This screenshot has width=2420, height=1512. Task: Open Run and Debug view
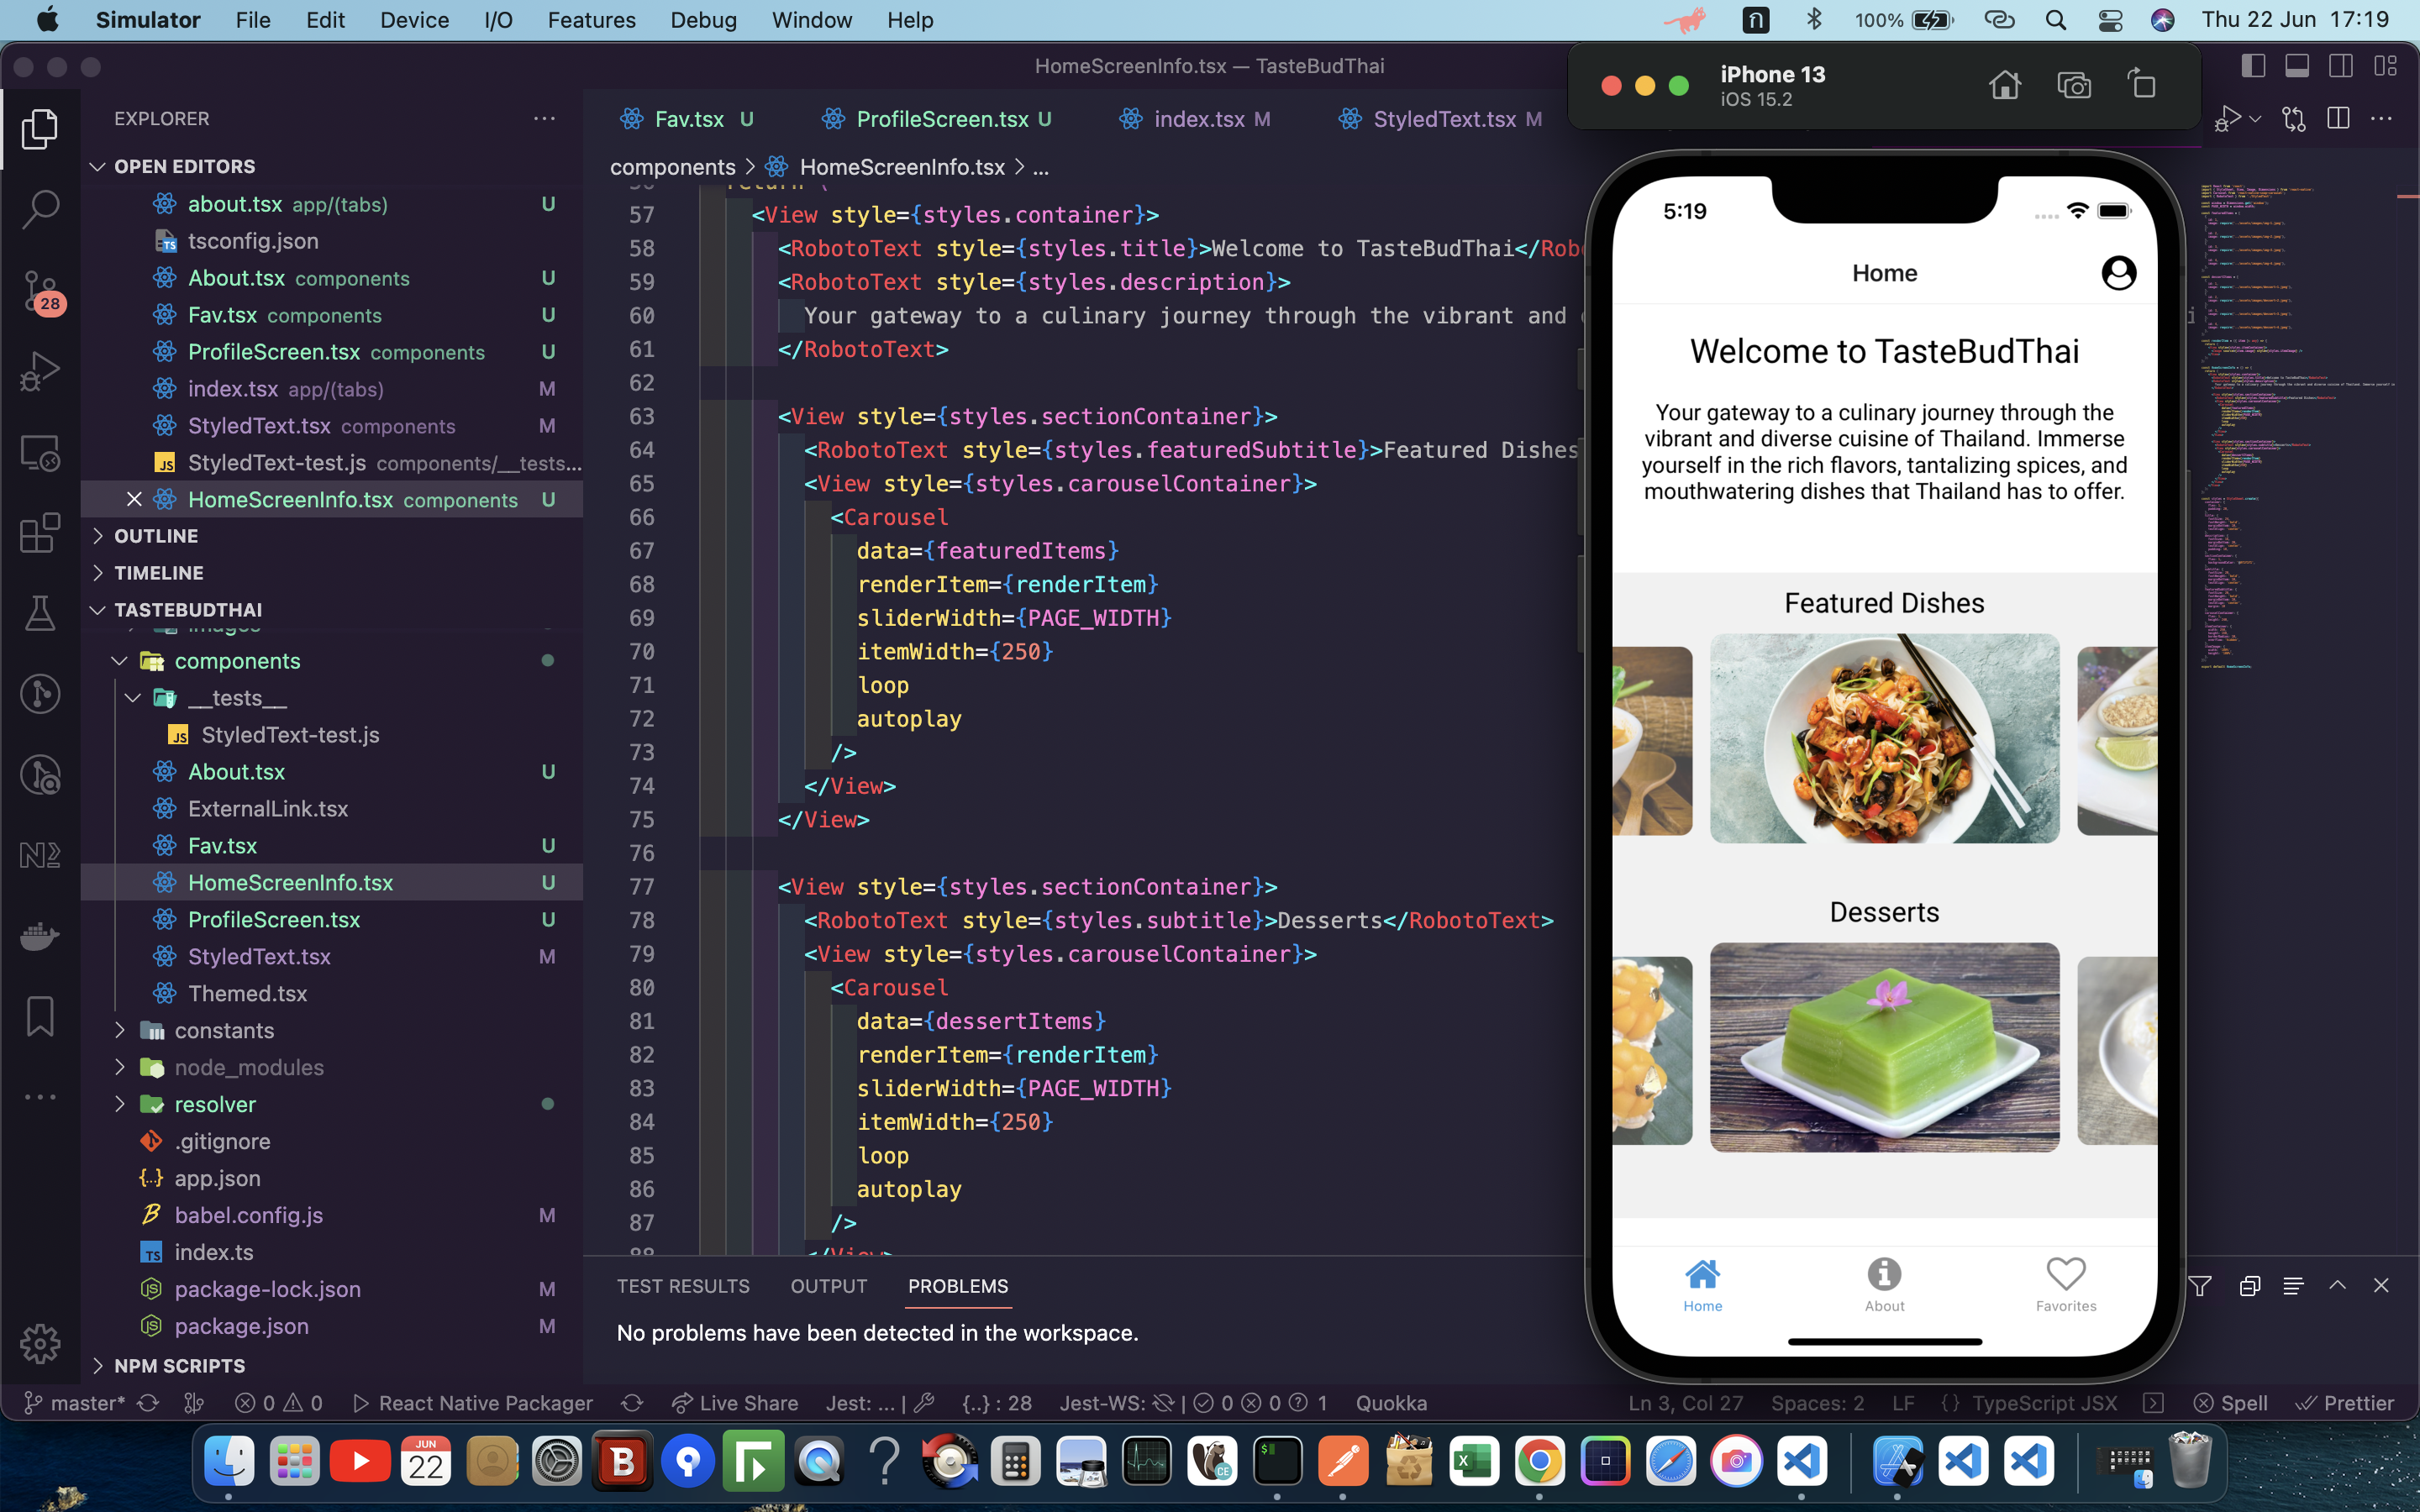click(x=40, y=371)
